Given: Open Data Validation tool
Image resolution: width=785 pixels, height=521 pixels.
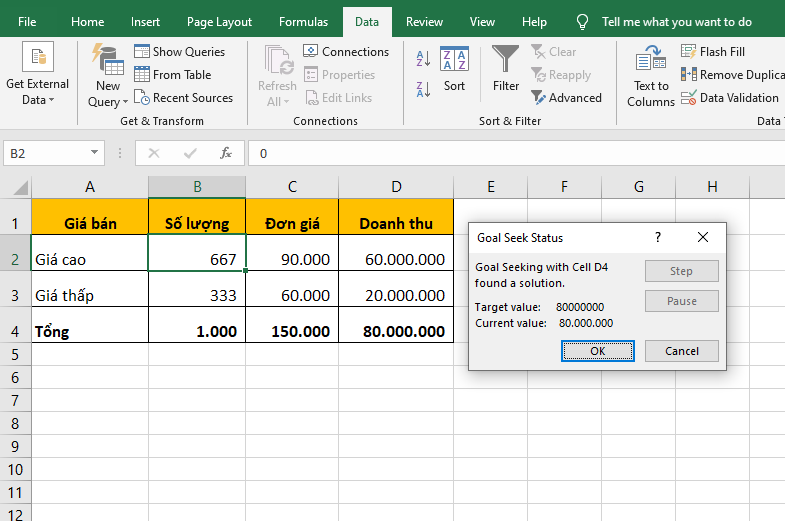Looking at the screenshot, I should (730, 98).
